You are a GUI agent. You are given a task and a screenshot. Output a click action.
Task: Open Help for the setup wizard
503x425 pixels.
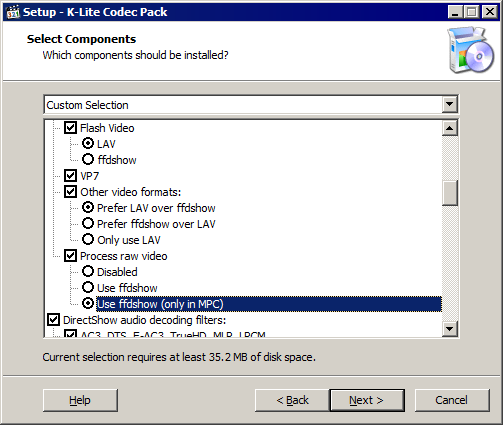click(x=80, y=400)
